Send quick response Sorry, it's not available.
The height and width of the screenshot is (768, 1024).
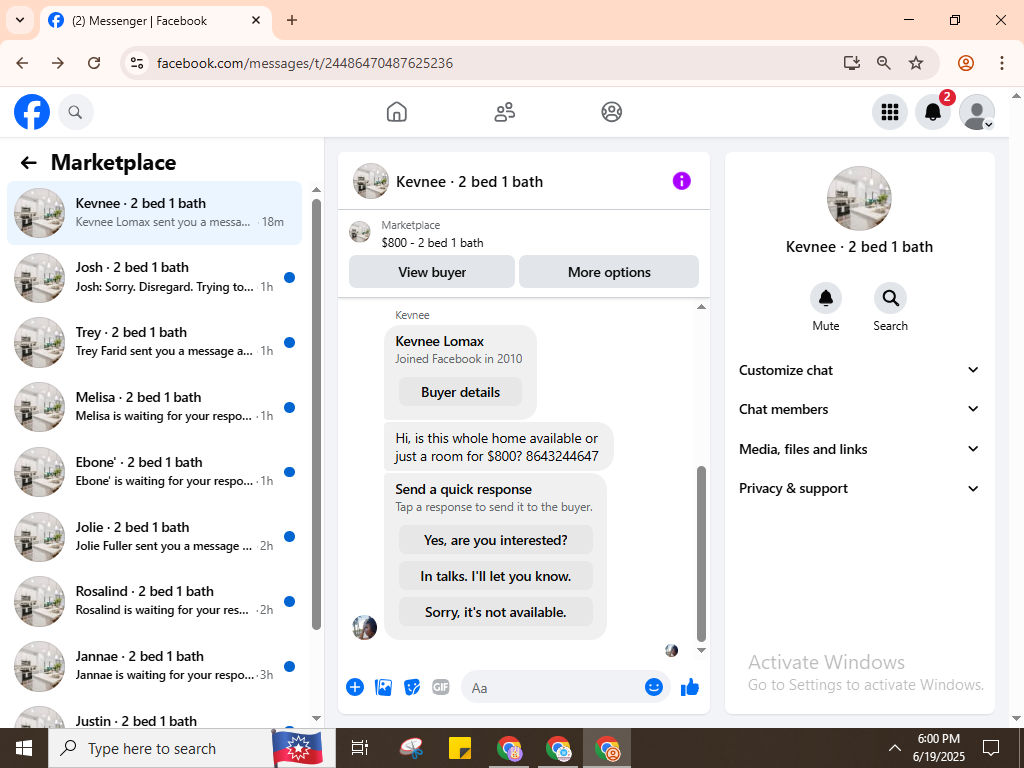[496, 612]
